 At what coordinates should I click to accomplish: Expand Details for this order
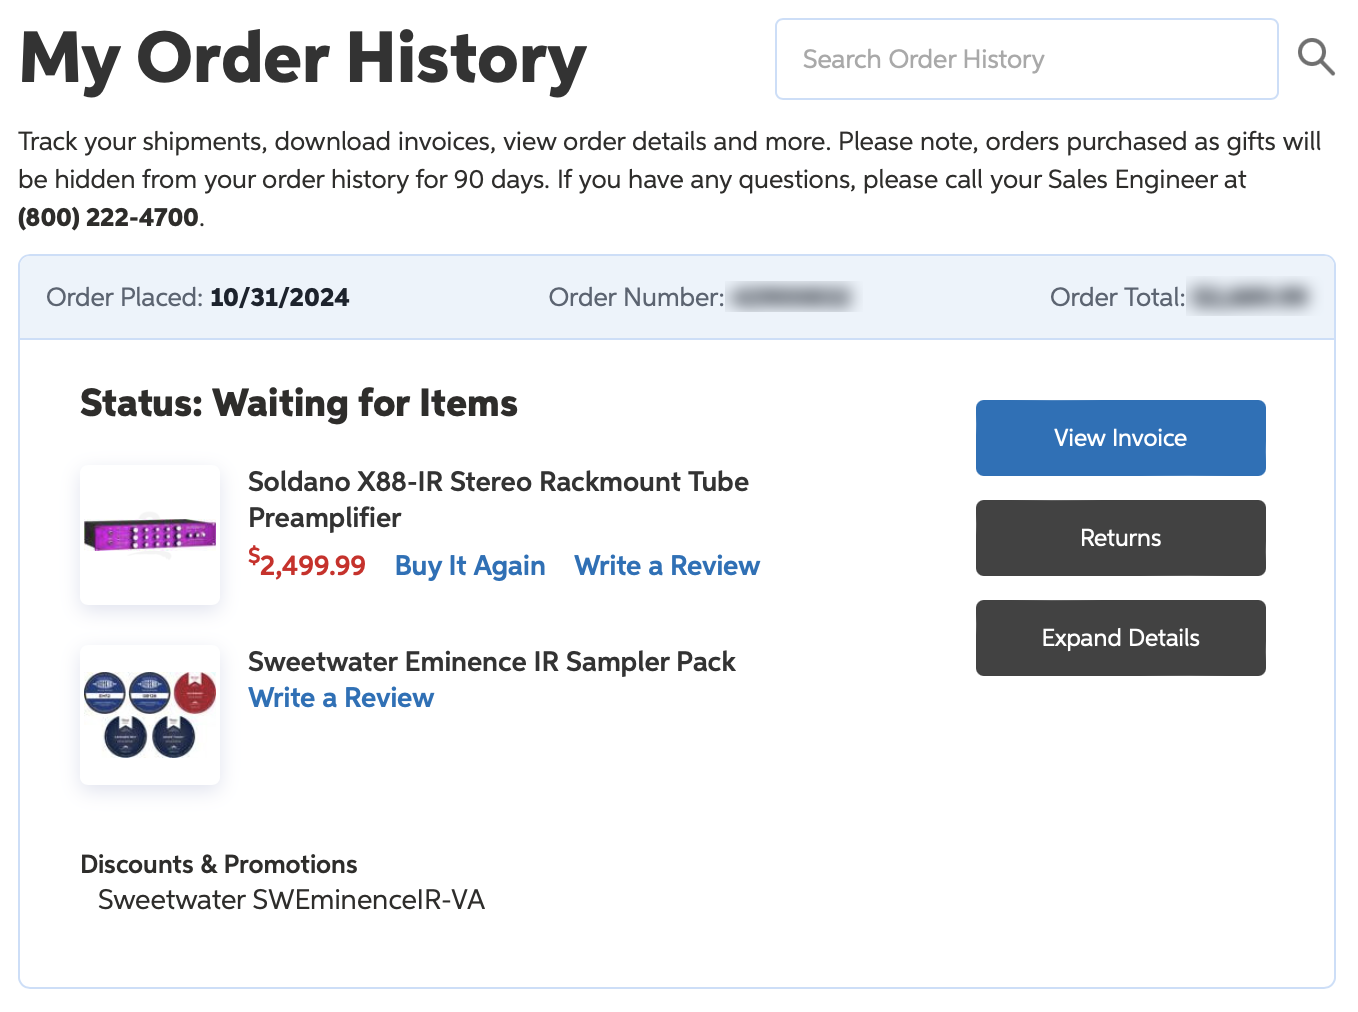point(1121,638)
